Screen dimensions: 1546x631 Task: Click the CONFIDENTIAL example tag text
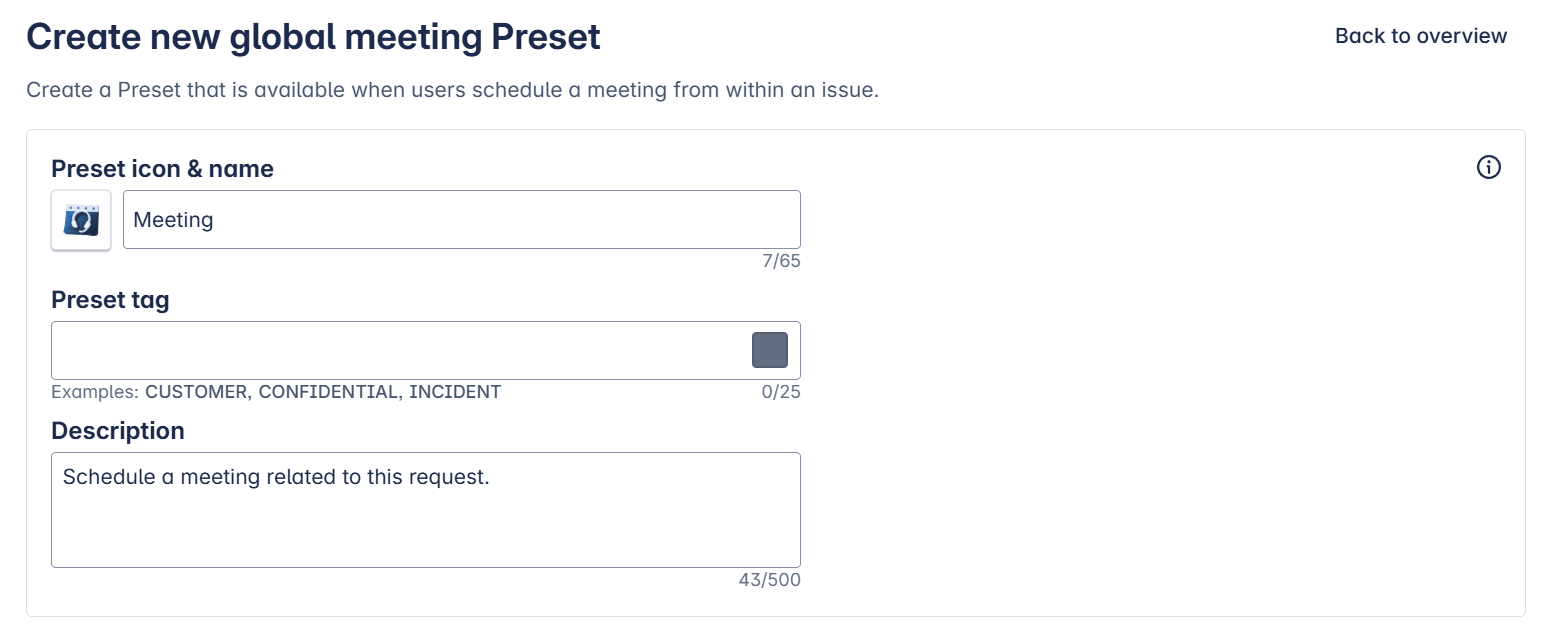coord(328,392)
